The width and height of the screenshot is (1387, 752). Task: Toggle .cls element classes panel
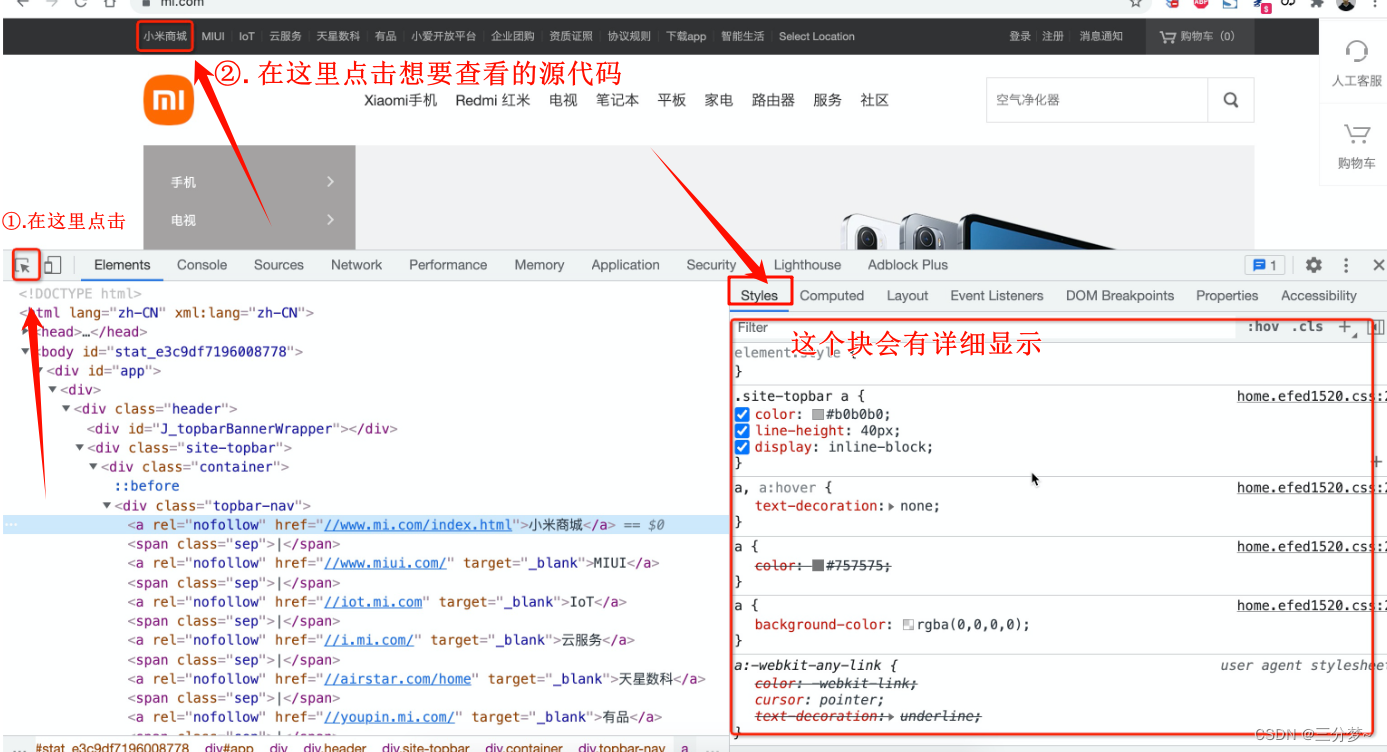(1307, 327)
